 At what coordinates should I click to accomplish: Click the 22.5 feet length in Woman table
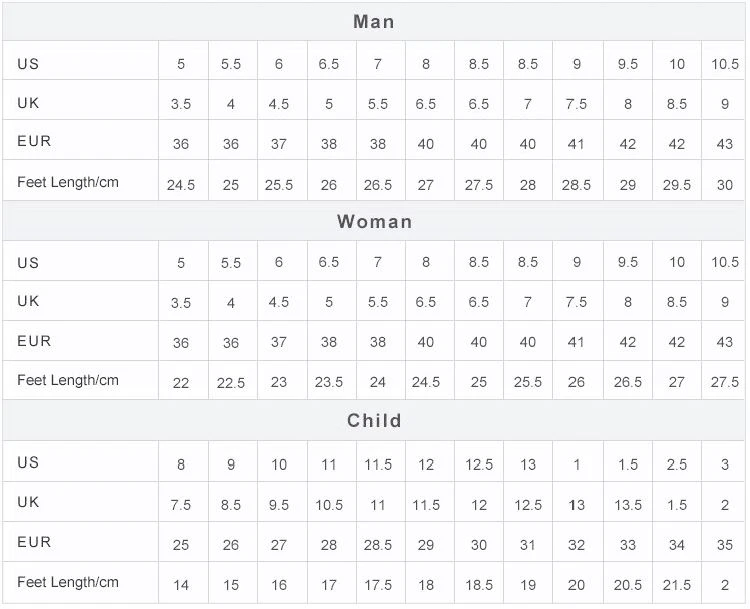point(231,383)
